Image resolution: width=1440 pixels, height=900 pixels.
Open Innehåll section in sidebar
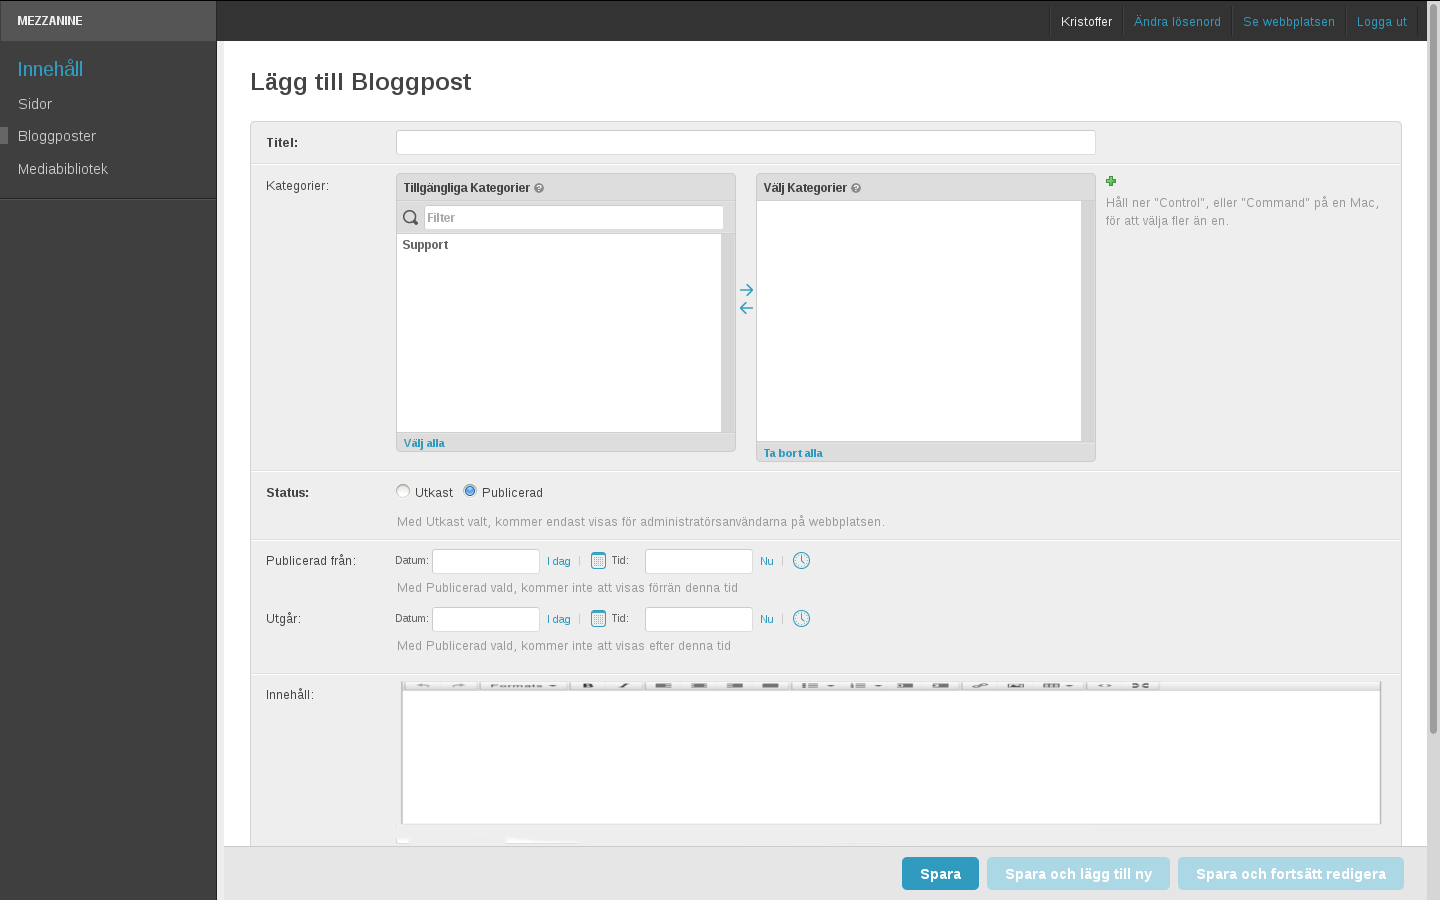(x=50, y=69)
